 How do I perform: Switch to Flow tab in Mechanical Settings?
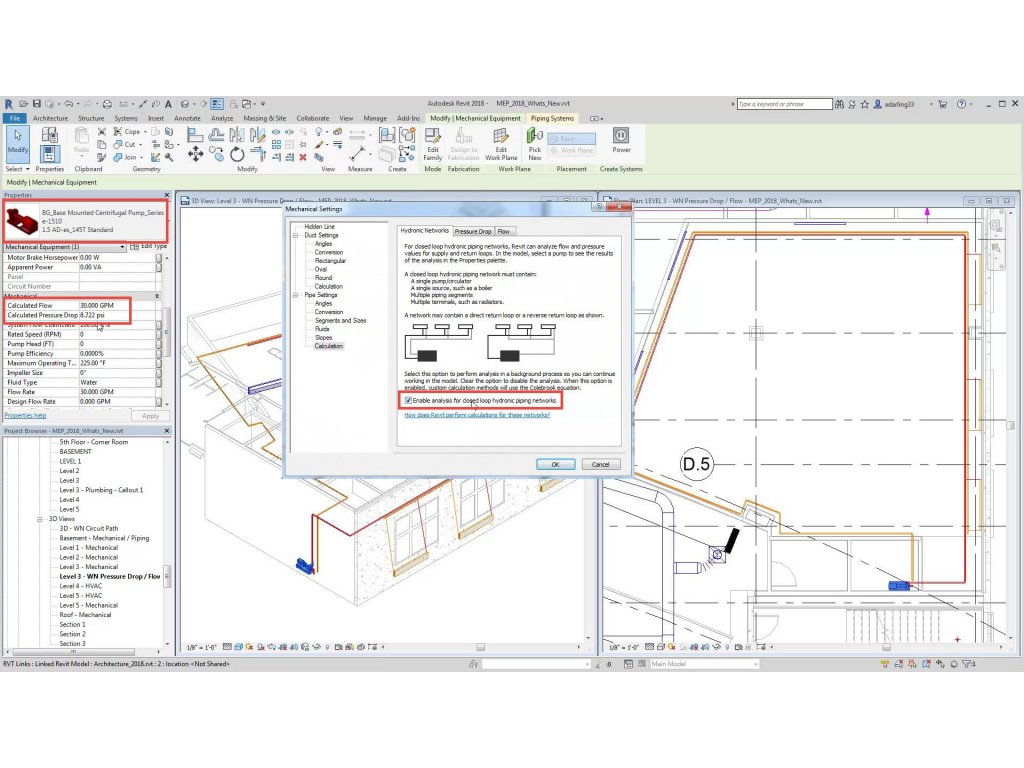[504, 231]
